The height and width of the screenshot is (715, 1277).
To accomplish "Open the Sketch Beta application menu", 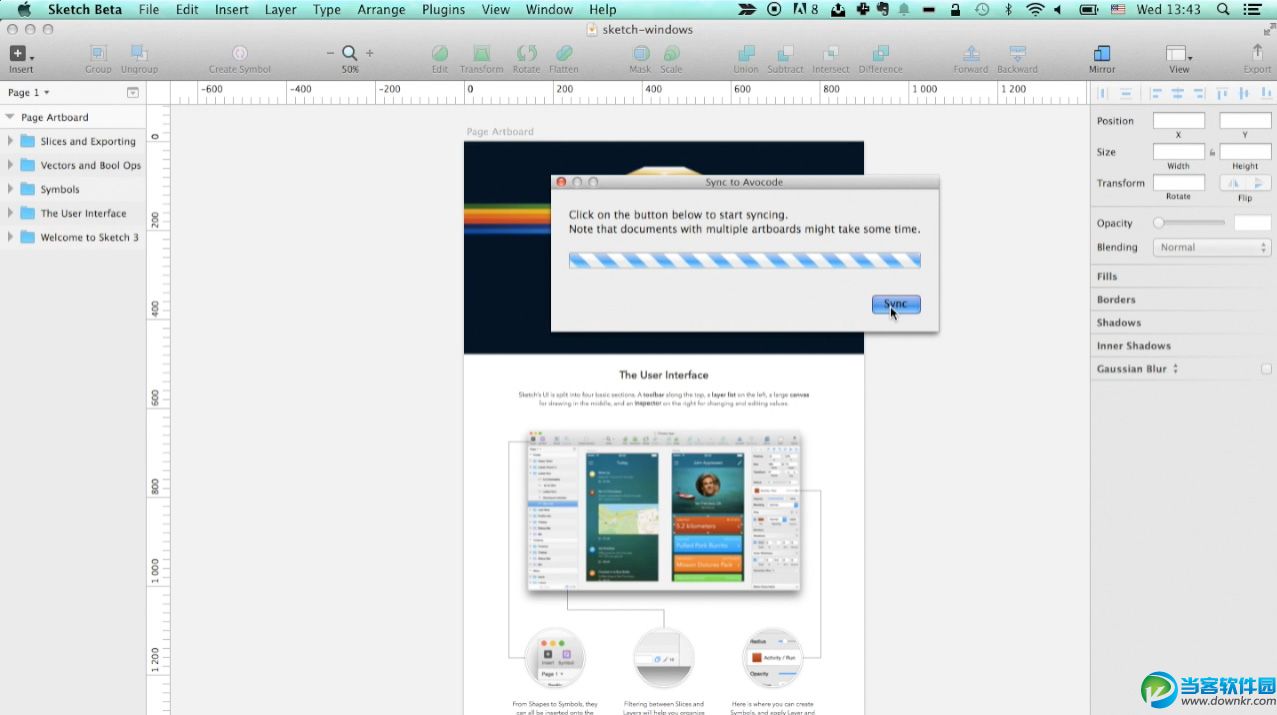I will tap(85, 9).
